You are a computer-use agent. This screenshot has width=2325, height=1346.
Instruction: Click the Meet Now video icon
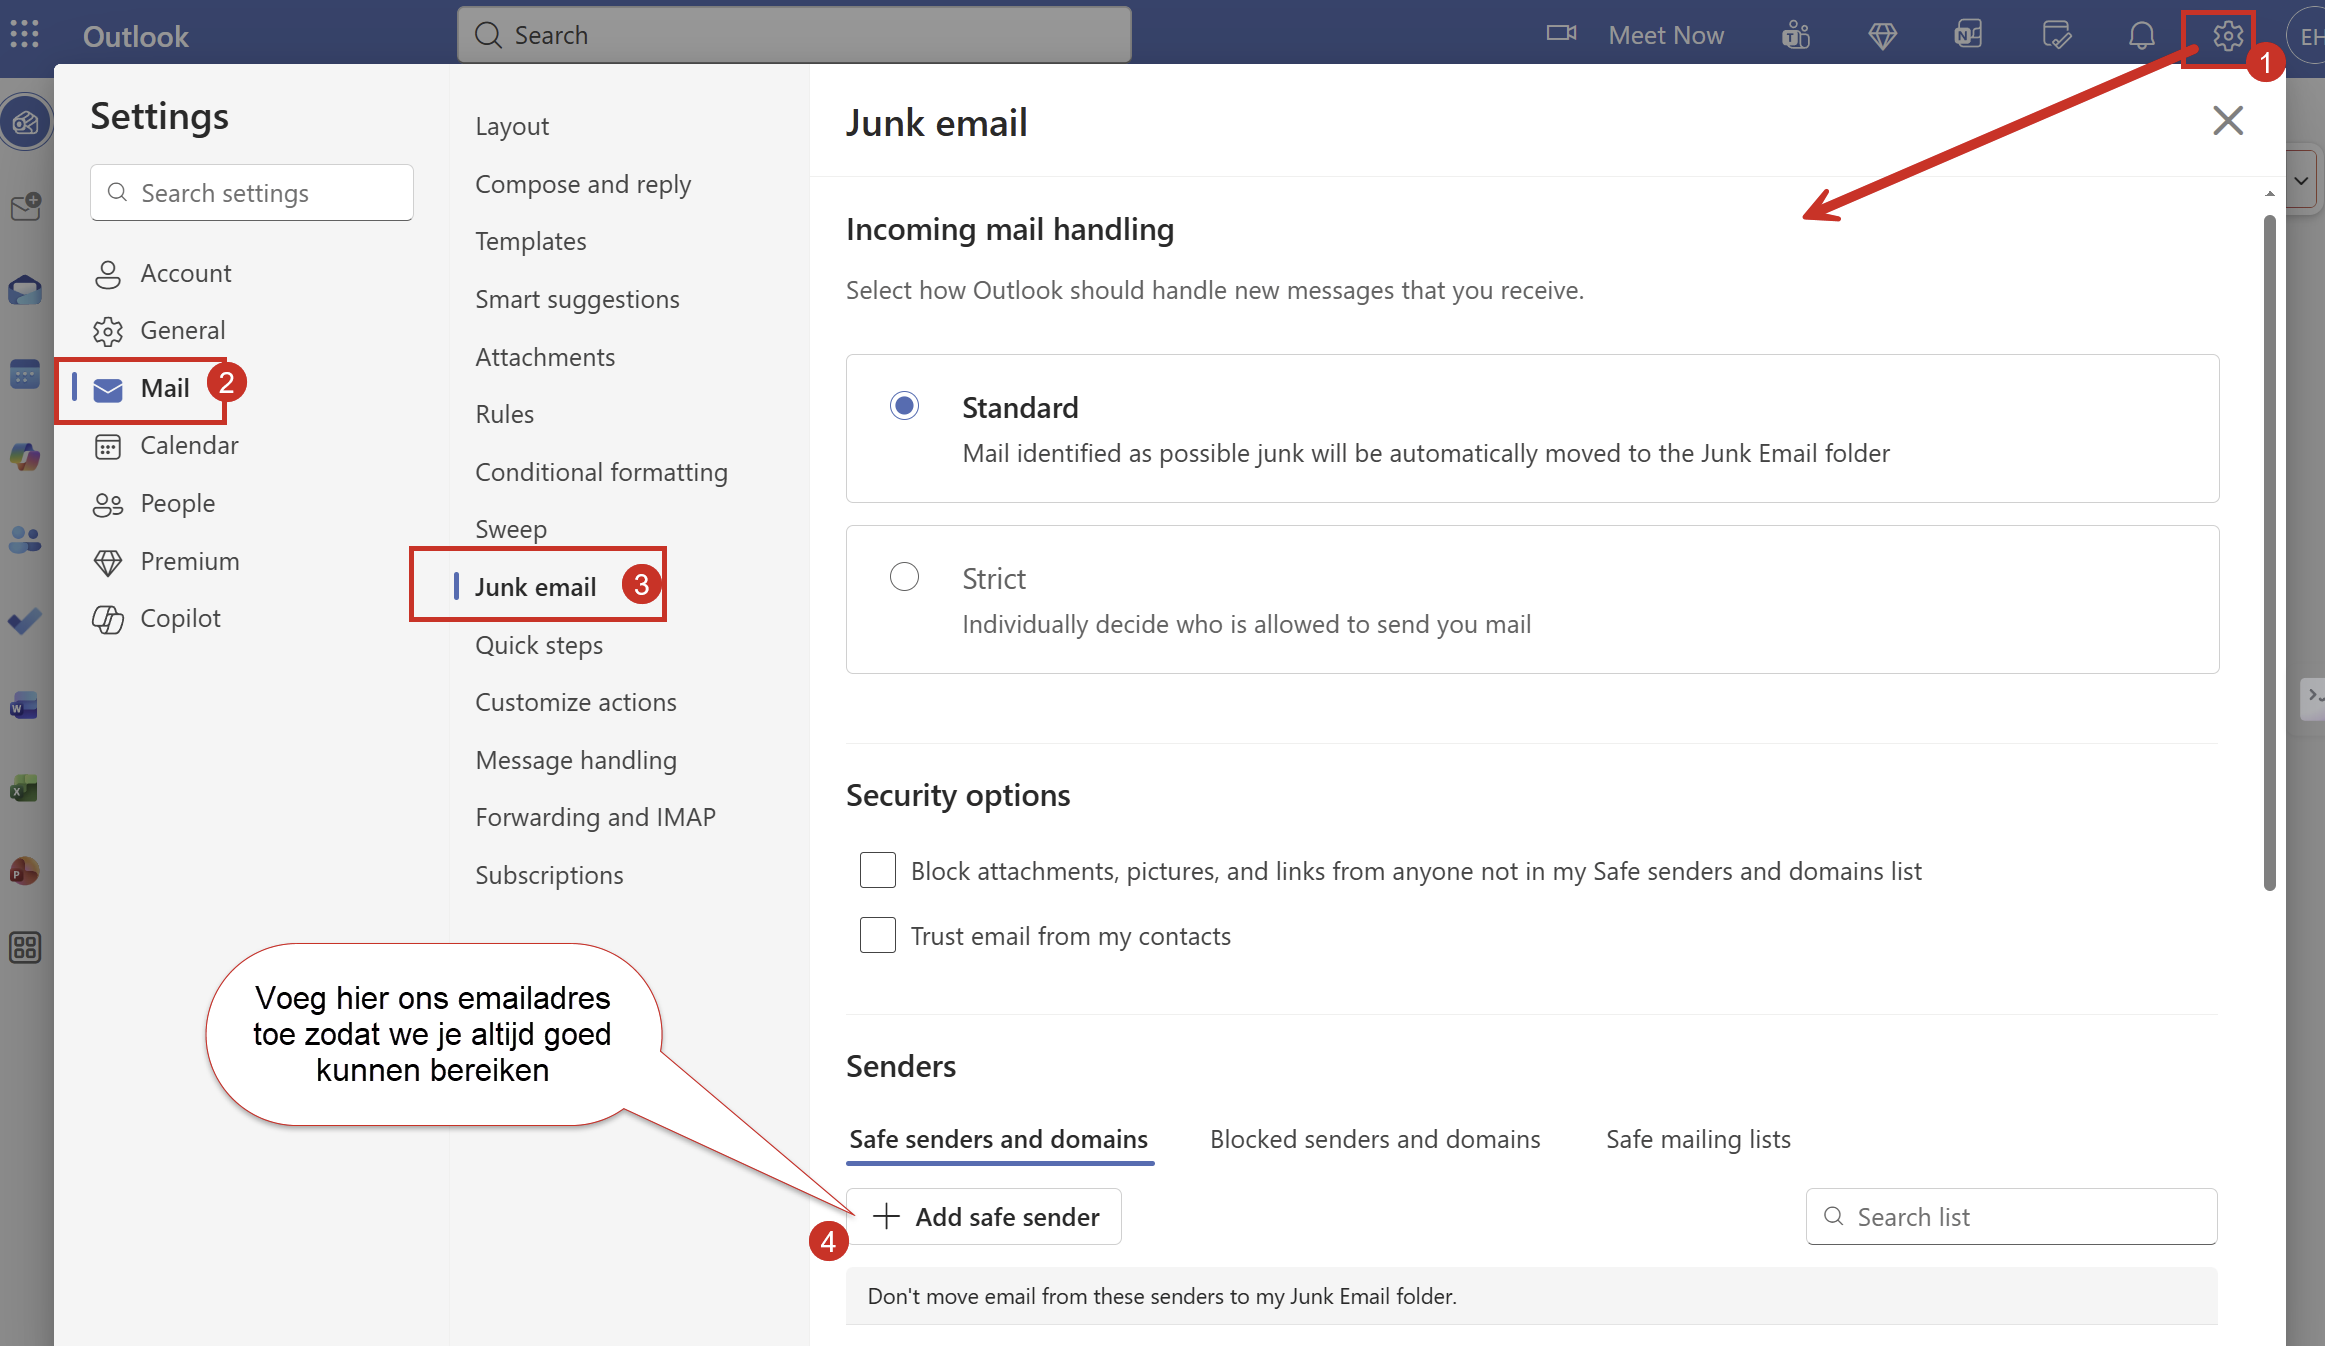click(x=1561, y=34)
